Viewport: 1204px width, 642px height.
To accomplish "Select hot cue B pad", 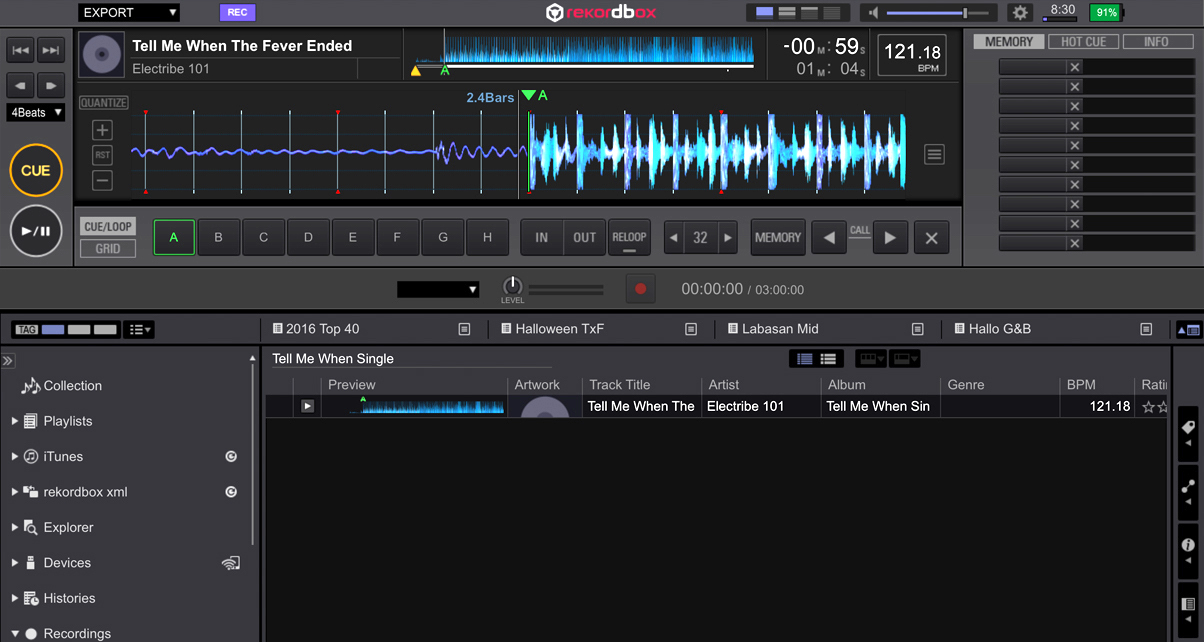I will (x=219, y=238).
